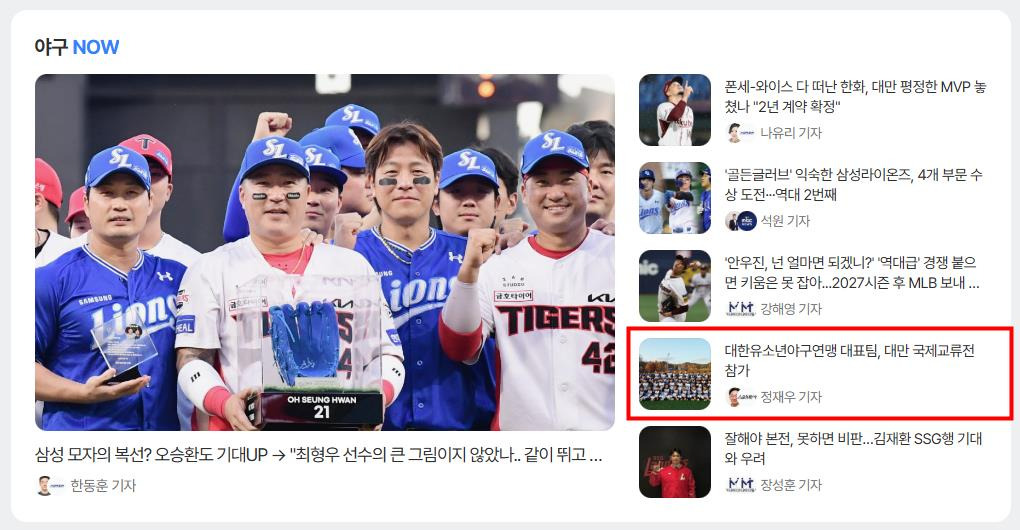Read 폰세-와이스 한화 MVP article
The height and width of the screenshot is (530, 1020).
pos(855,96)
